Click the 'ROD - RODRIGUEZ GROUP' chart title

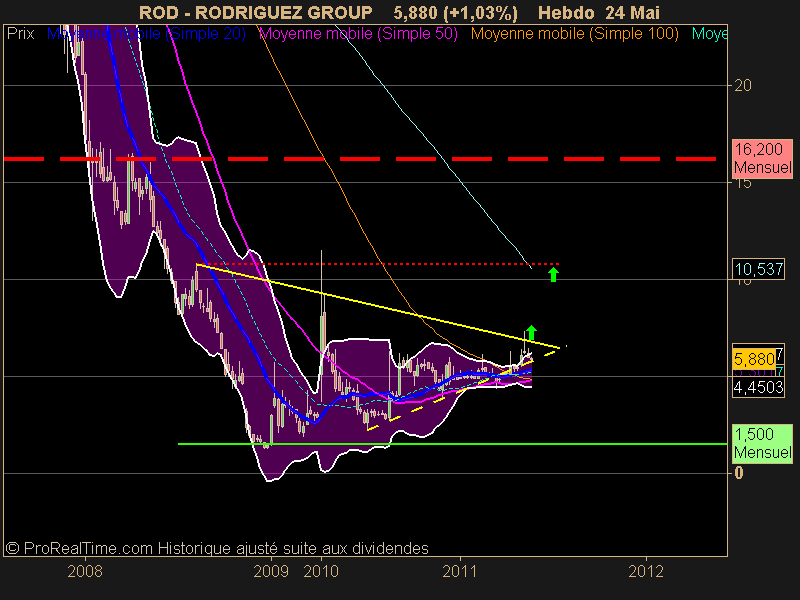(x=256, y=13)
